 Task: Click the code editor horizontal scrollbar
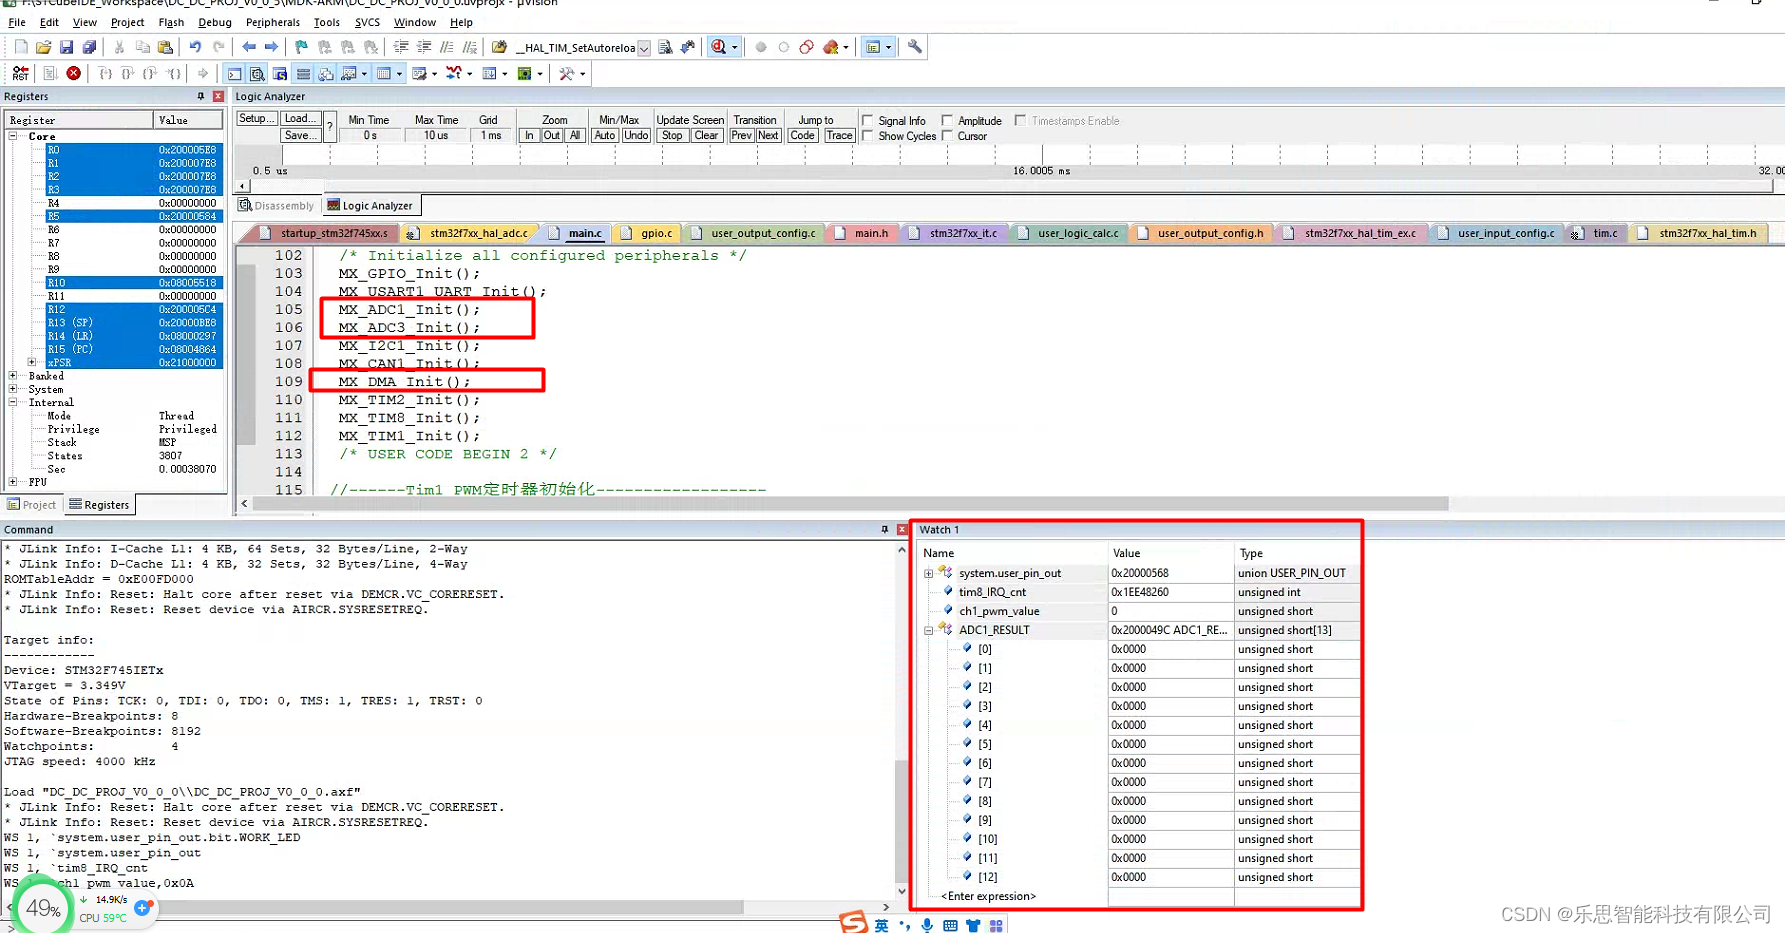click(850, 504)
